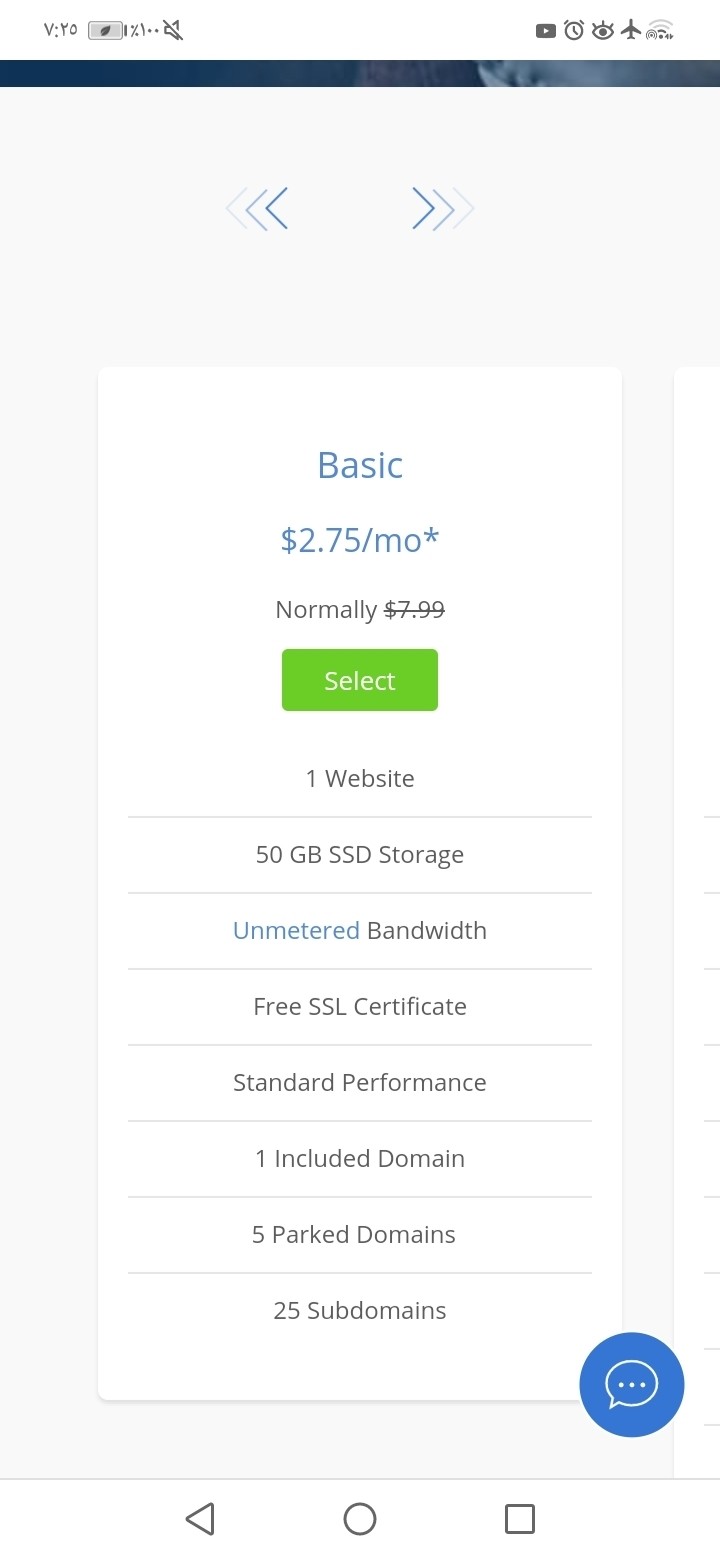720x1560 pixels.
Task: Select the Basic hosting plan
Action: pyautogui.click(x=360, y=680)
